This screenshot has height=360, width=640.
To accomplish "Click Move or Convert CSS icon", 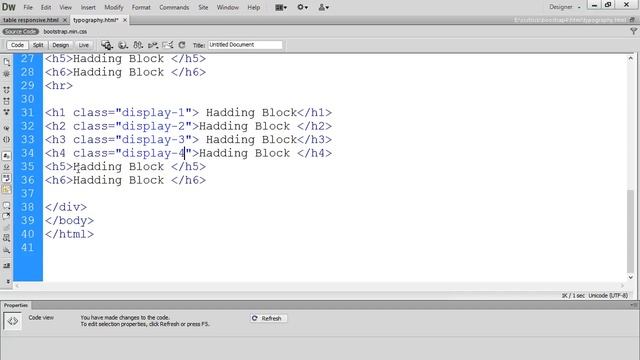I will pyautogui.click(x=7, y=250).
